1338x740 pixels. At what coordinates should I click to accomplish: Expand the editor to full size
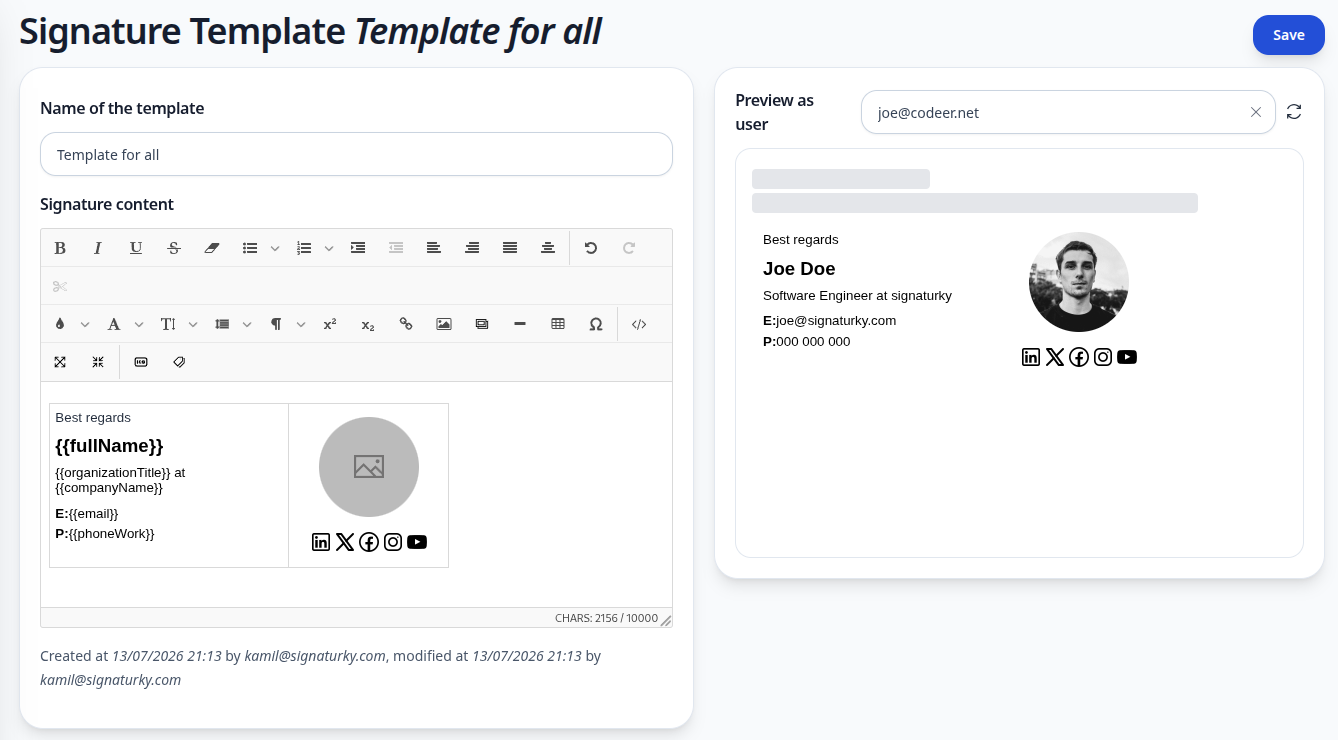pyautogui.click(x=60, y=362)
